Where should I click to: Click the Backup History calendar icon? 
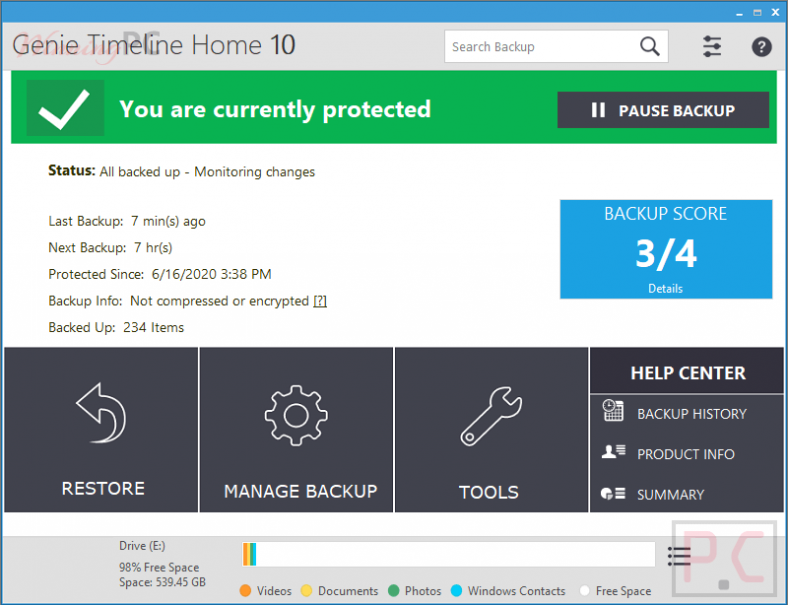(x=613, y=411)
